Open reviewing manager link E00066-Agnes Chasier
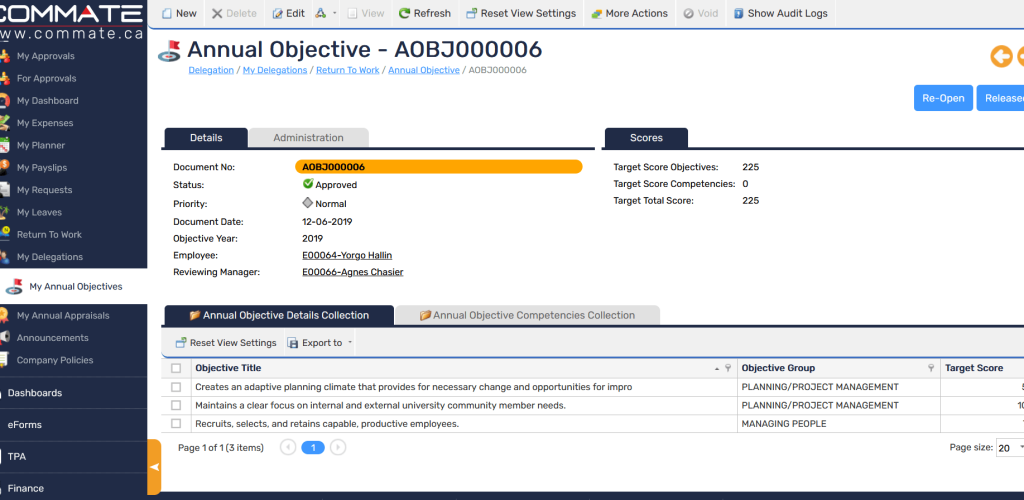The height and width of the screenshot is (500, 1024). click(x=353, y=272)
